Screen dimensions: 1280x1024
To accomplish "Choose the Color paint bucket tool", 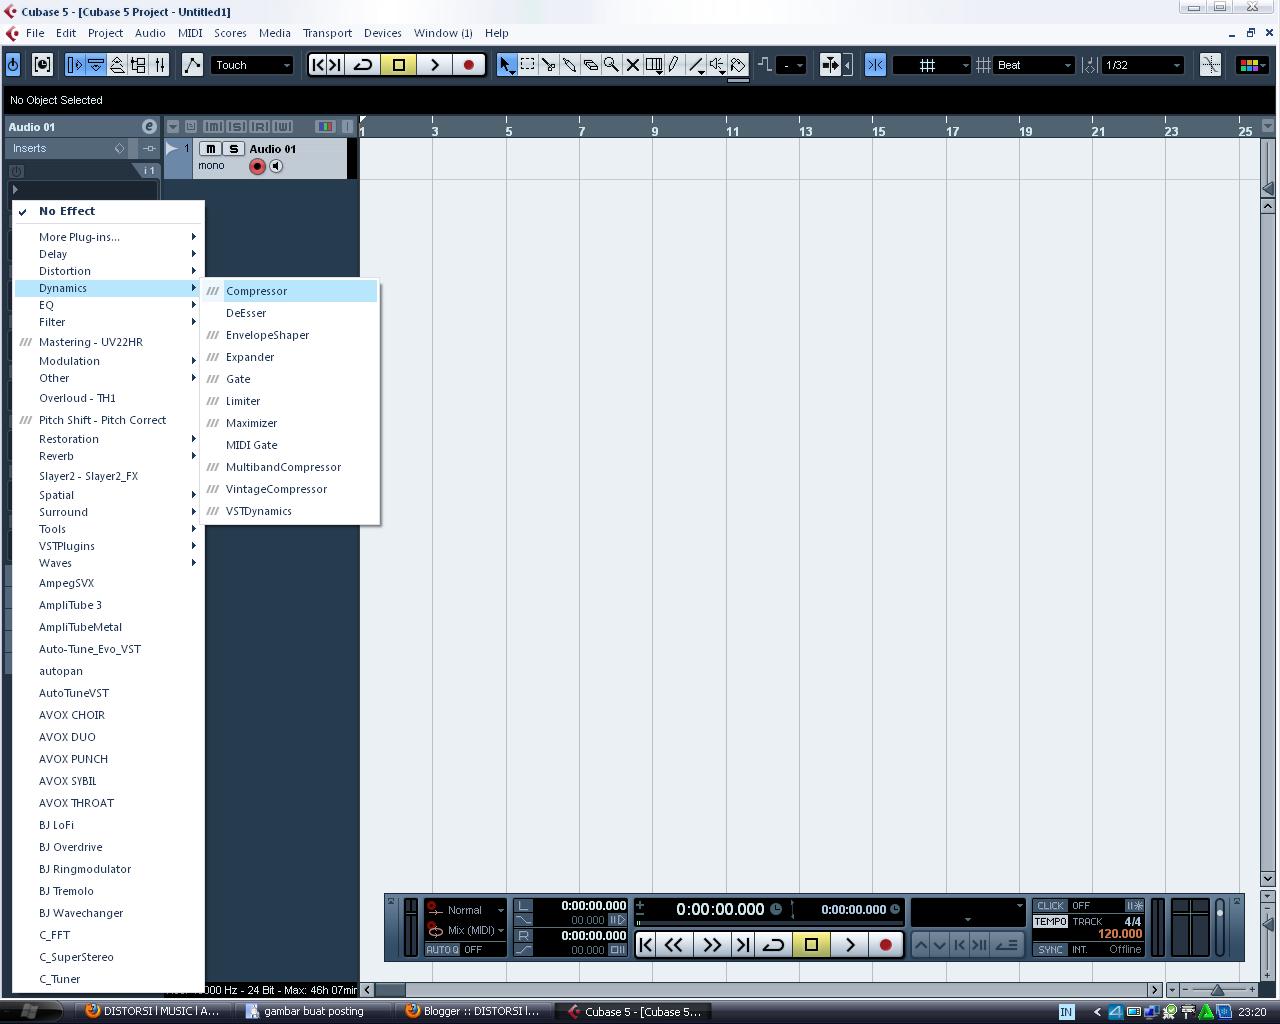I will pyautogui.click(x=738, y=65).
